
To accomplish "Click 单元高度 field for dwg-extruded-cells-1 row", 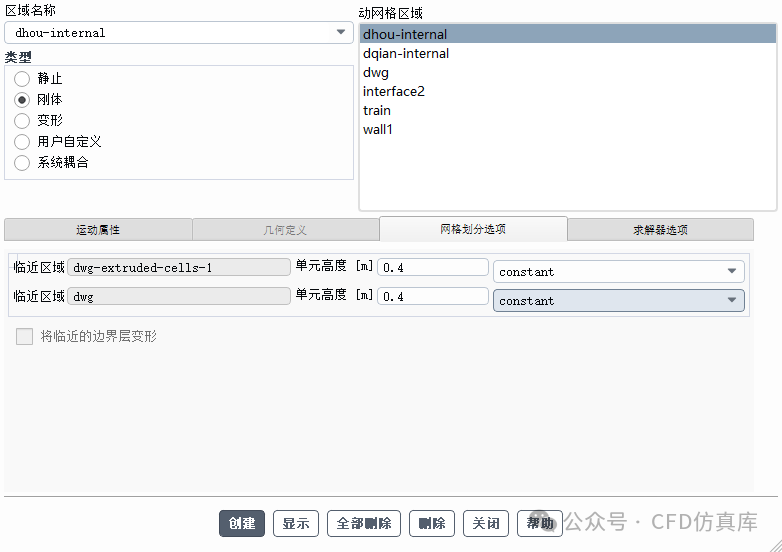I will pos(433,267).
